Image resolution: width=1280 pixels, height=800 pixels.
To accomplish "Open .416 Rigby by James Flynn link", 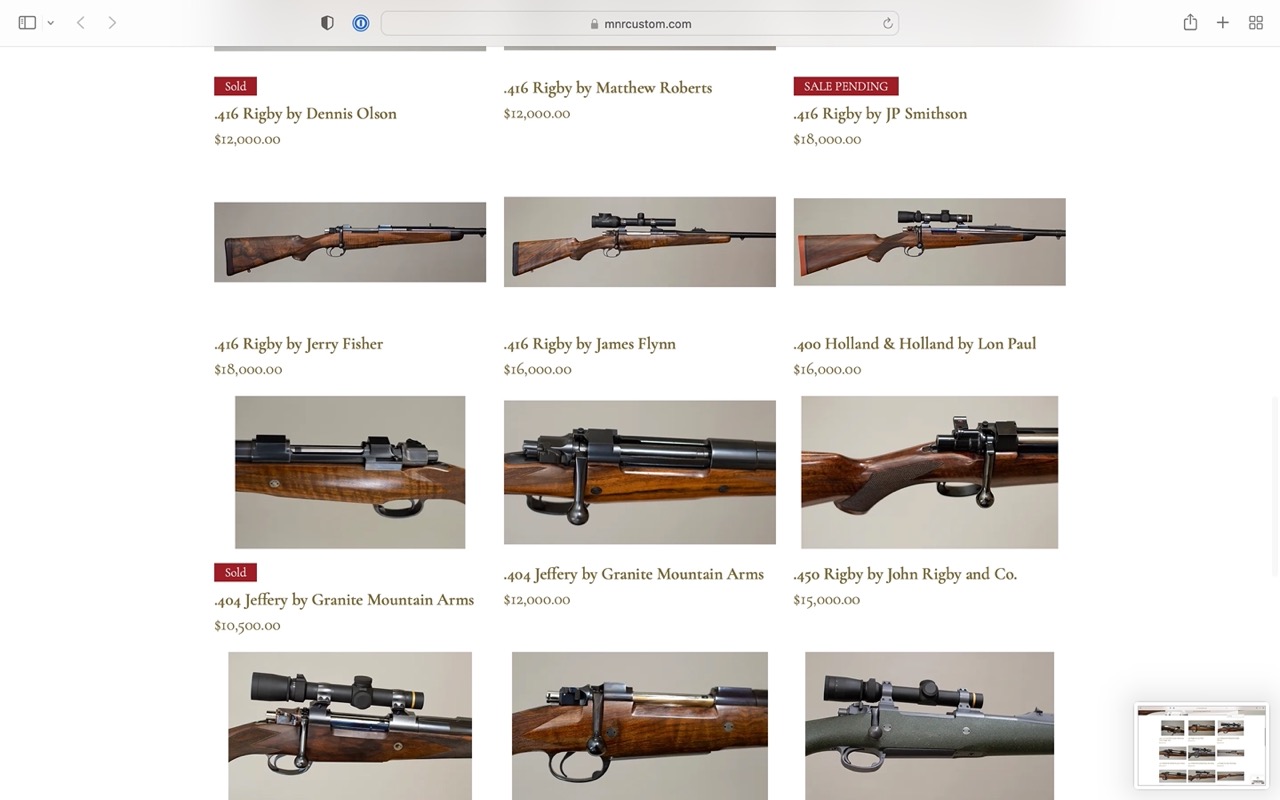I will (590, 344).
